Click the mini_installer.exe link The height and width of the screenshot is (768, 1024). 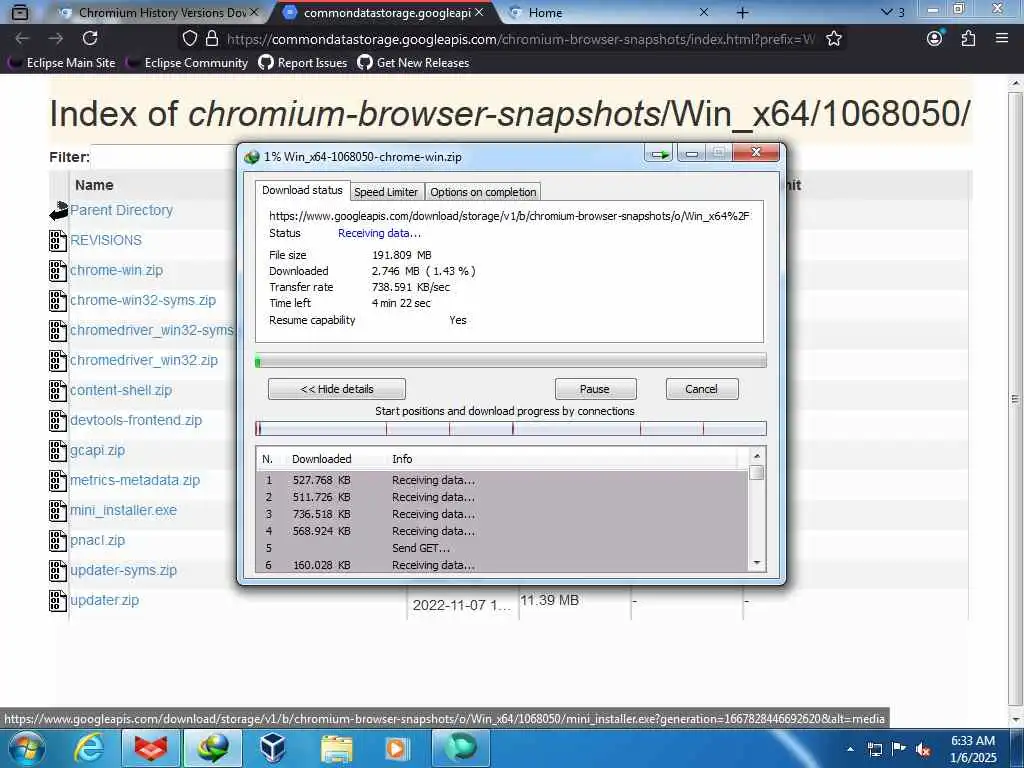[x=123, y=511]
